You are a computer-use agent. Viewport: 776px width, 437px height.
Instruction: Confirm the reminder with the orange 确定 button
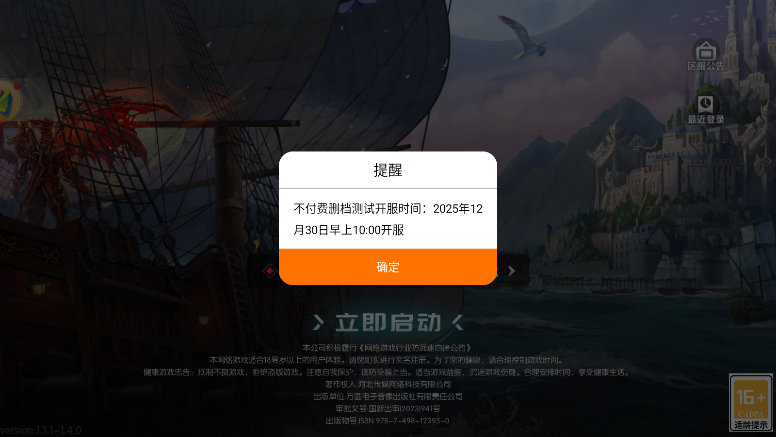388,267
